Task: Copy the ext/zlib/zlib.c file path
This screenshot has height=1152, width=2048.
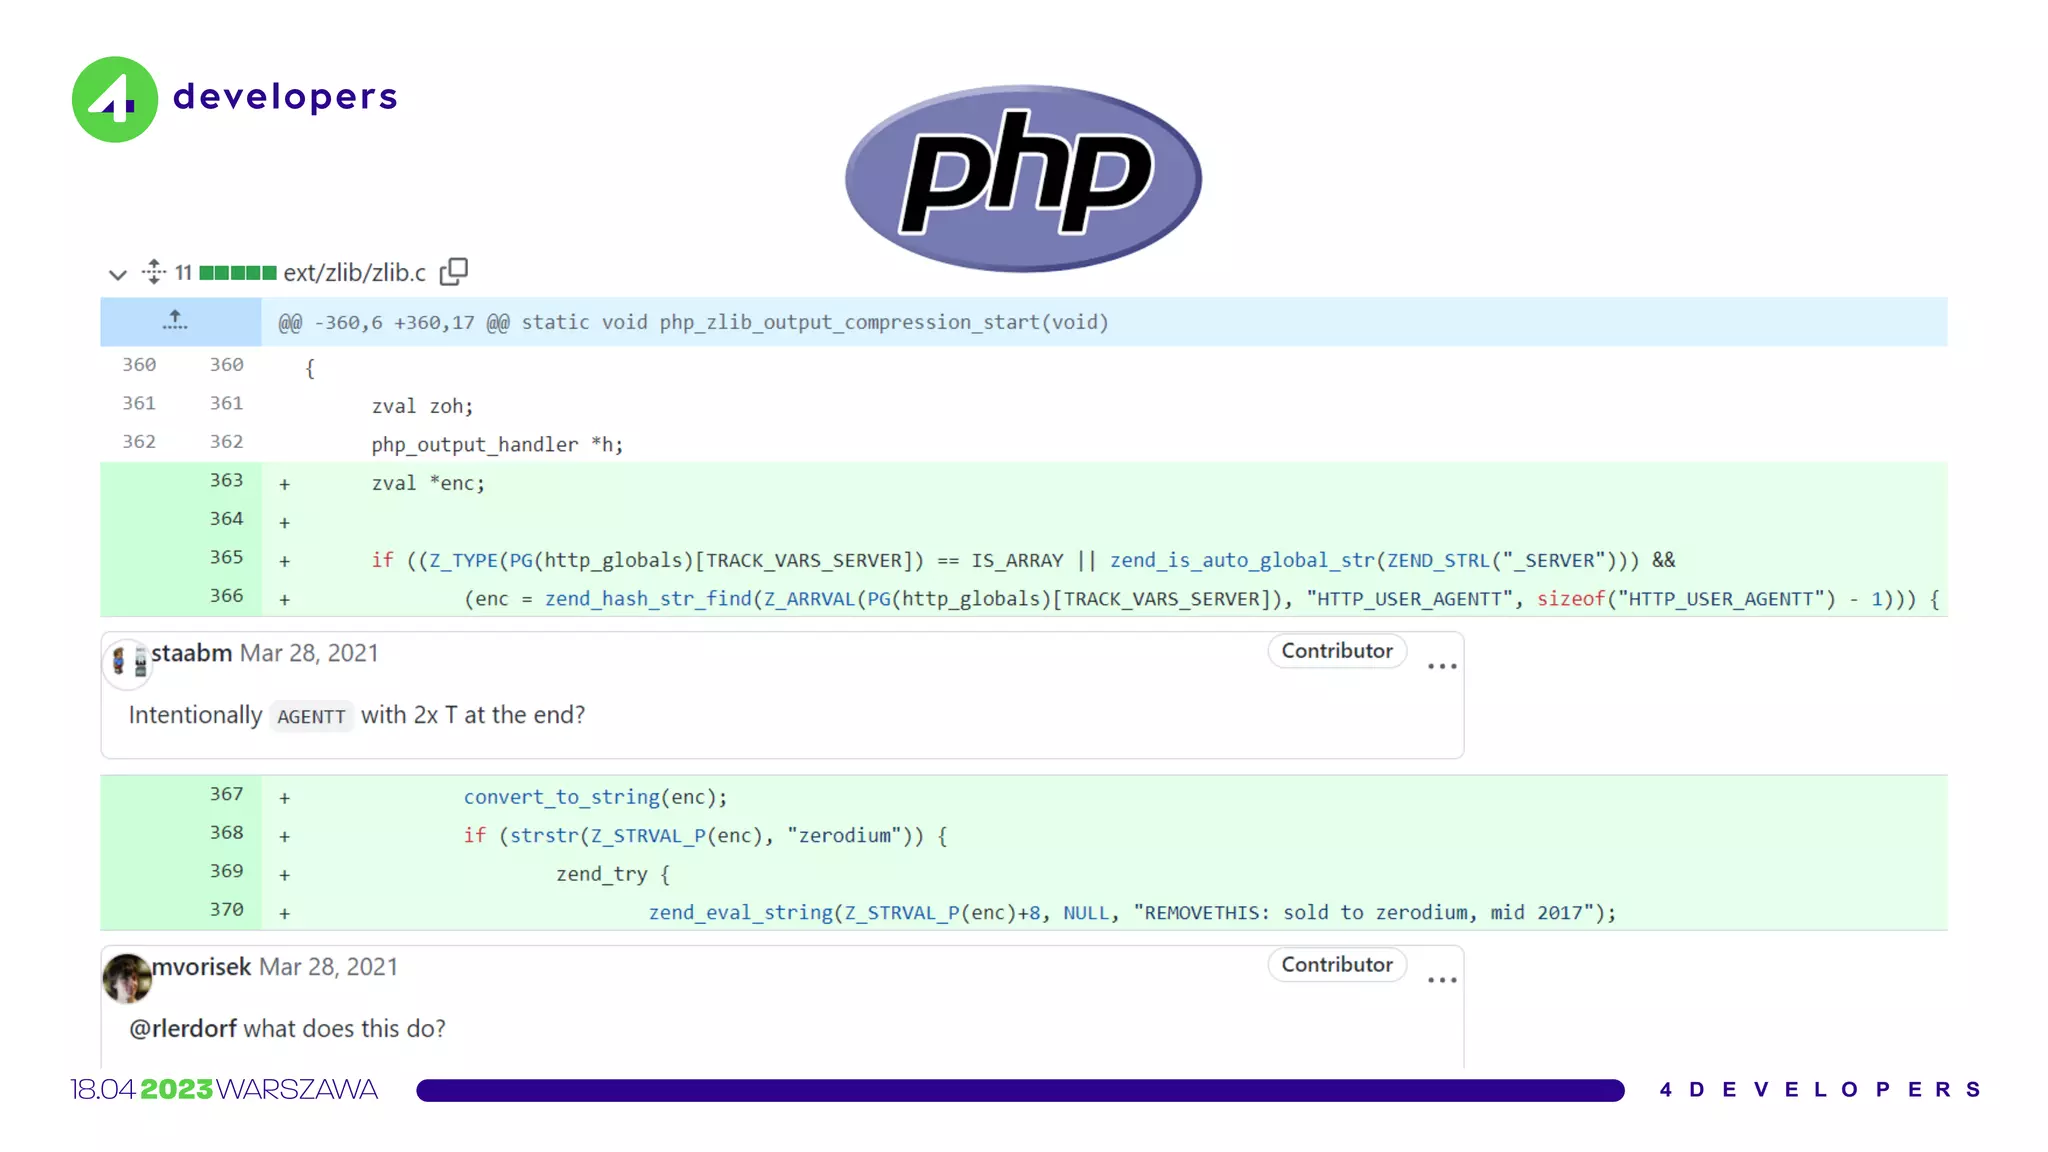Action: coord(454,271)
